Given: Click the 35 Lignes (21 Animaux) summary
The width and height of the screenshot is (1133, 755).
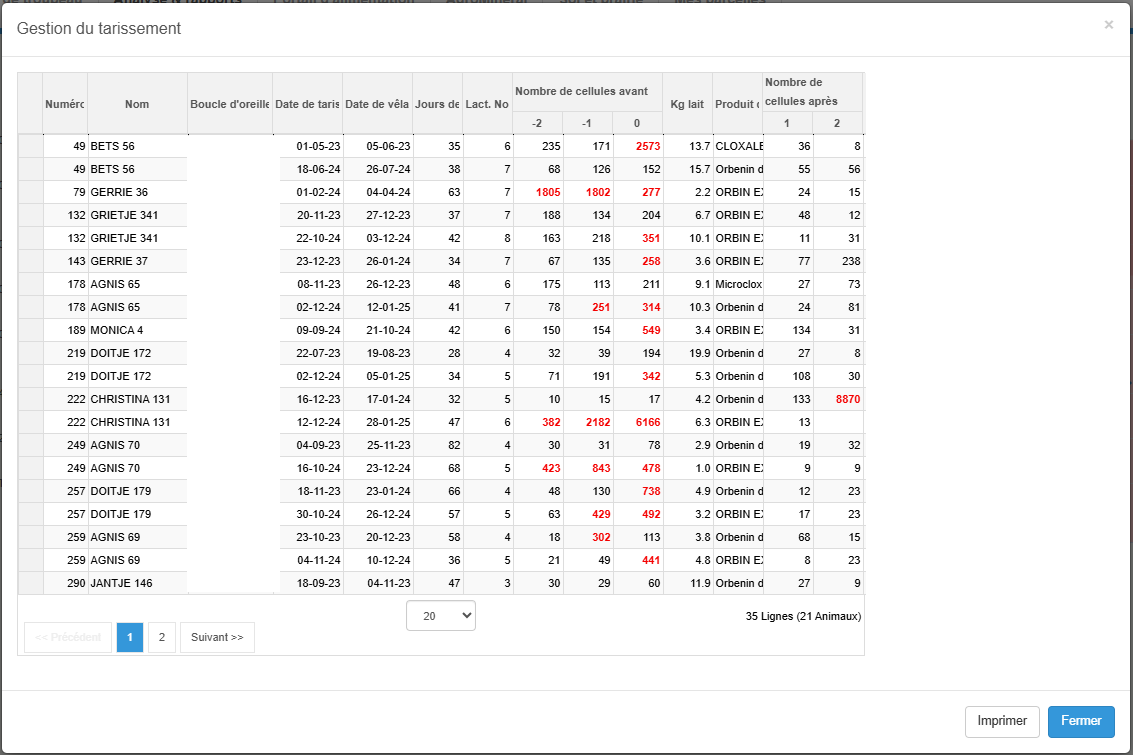Looking at the screenshot, I should 803,616.
